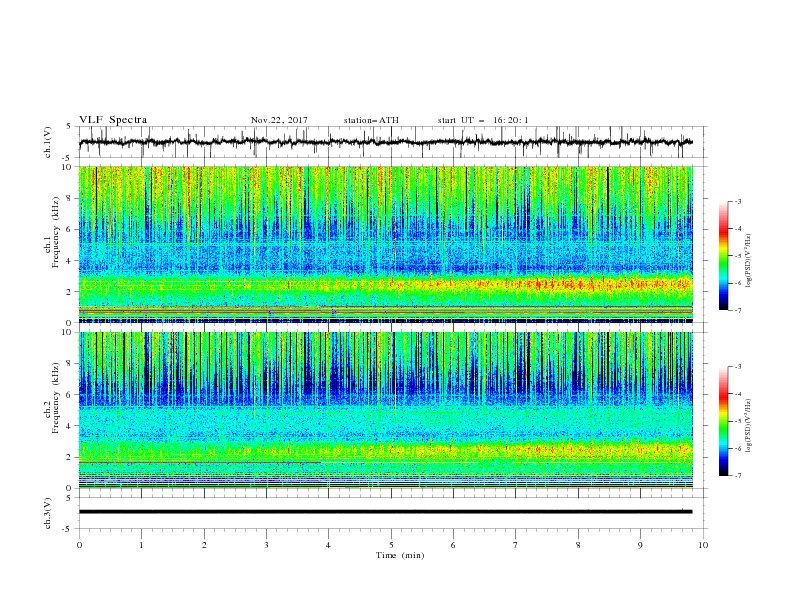This screenshot has height=612, width=792.
Task: Click the "Time (min)" axis label
Action: pyautogui.click(x=400, y=555)
